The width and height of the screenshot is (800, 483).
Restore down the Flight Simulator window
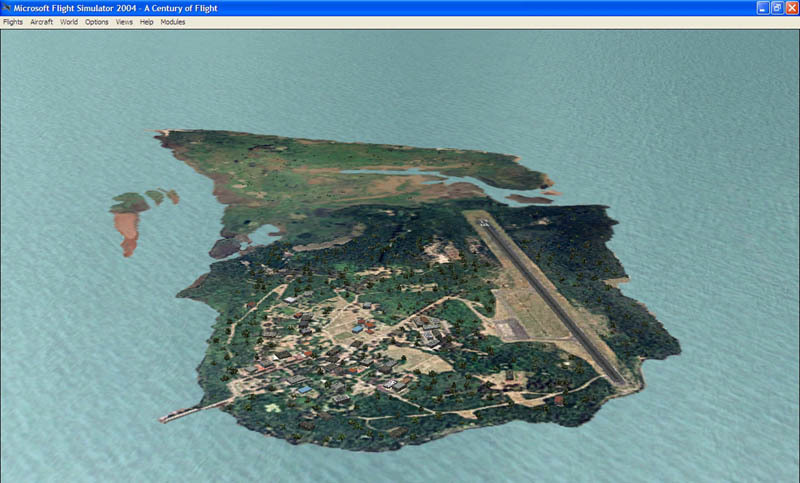(777, 8)
